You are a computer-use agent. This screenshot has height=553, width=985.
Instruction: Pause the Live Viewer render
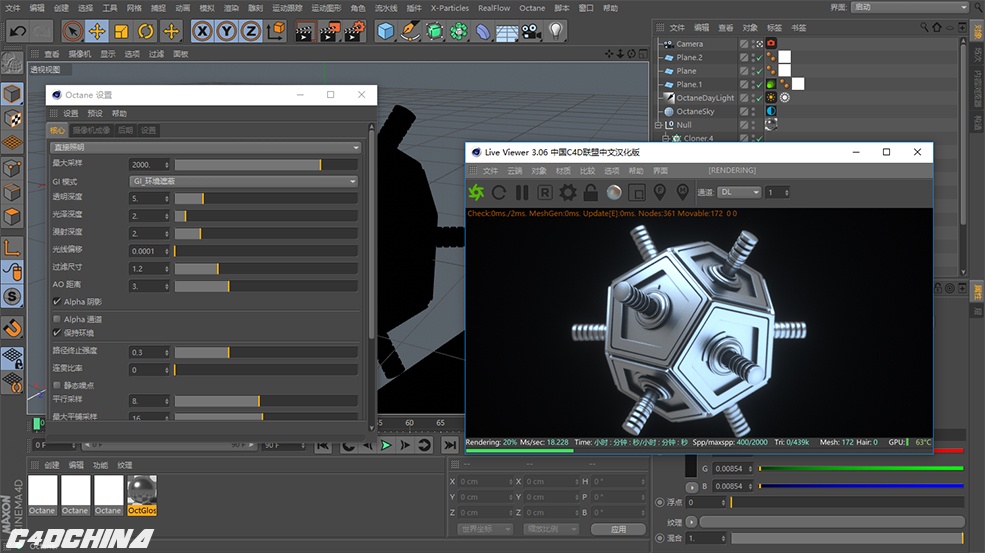[x=521, y=192]
